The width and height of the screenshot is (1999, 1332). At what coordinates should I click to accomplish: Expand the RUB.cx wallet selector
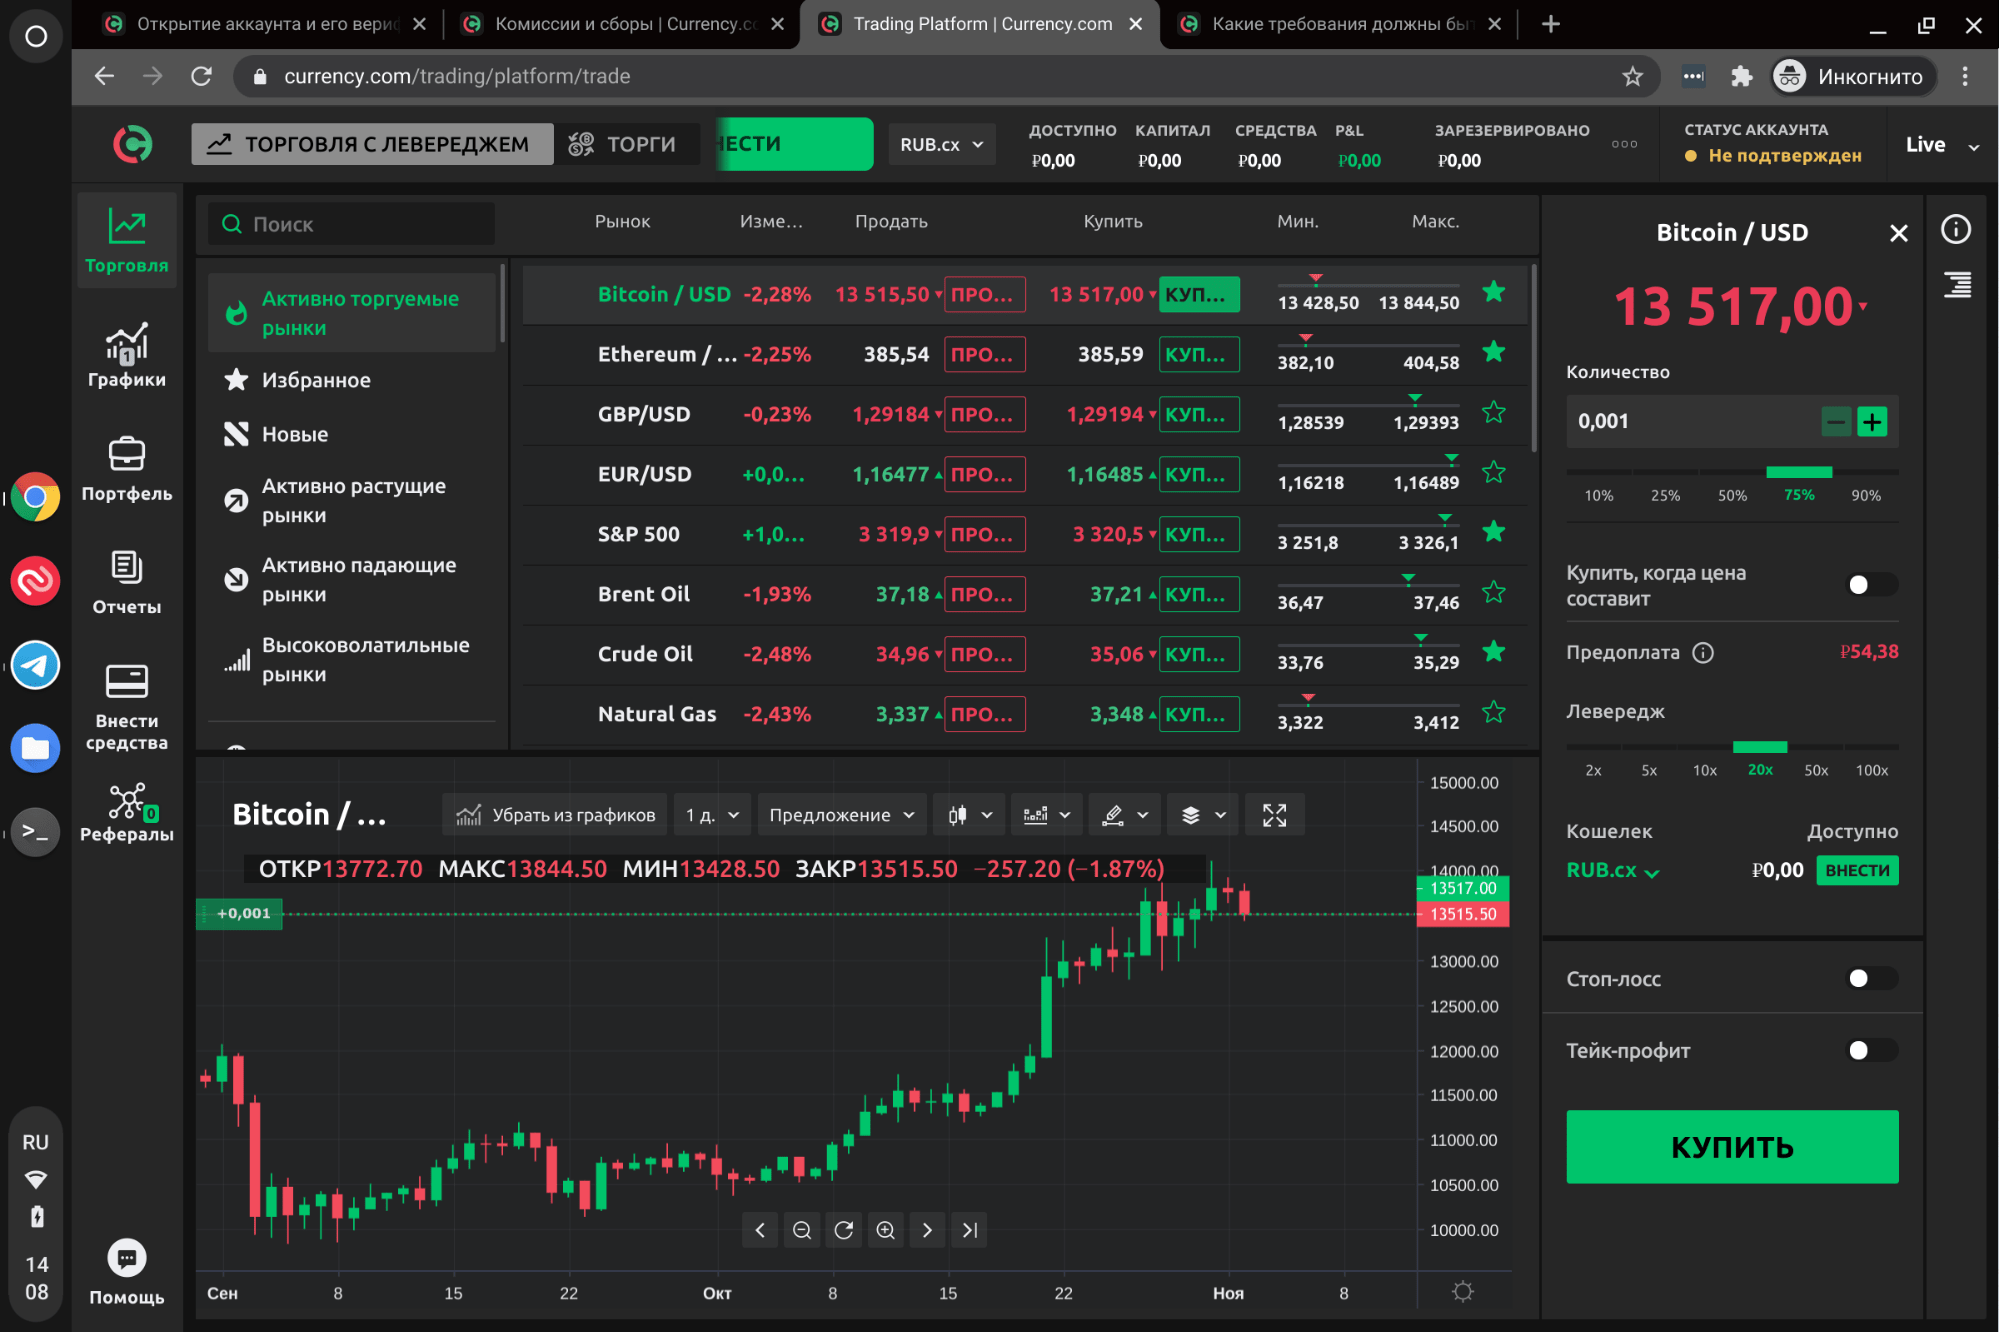pos(1612,871)
